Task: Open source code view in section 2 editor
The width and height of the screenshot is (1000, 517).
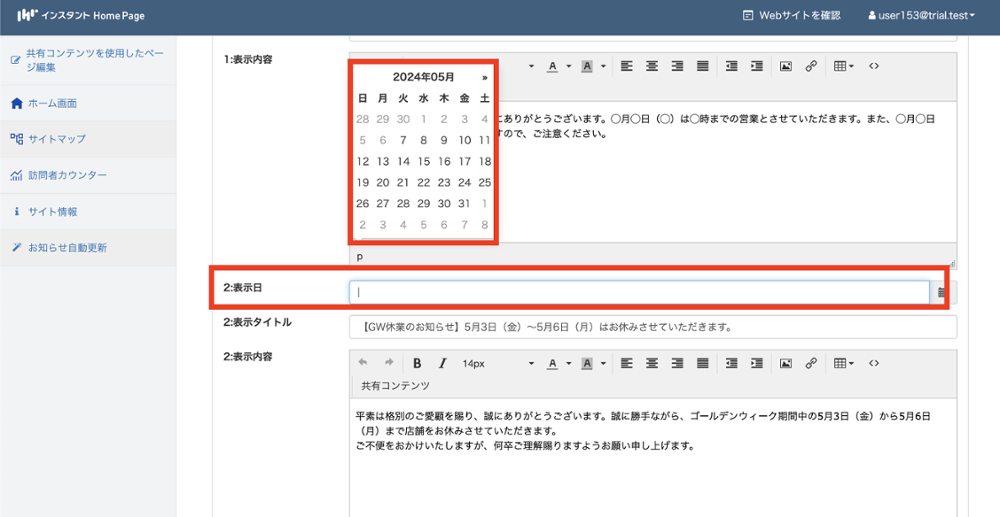Action: pos(874,363)
